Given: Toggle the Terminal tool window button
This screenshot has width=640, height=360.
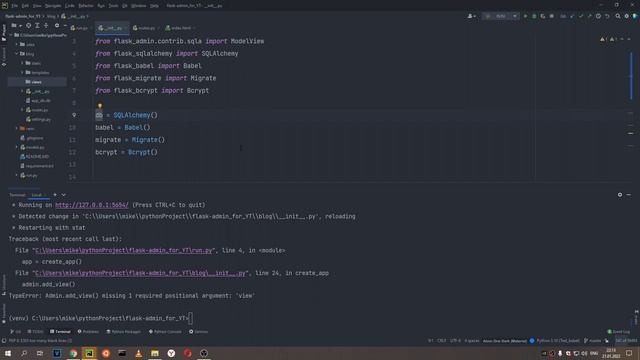Looking at the screenshot, I should [x=60, y=332].
